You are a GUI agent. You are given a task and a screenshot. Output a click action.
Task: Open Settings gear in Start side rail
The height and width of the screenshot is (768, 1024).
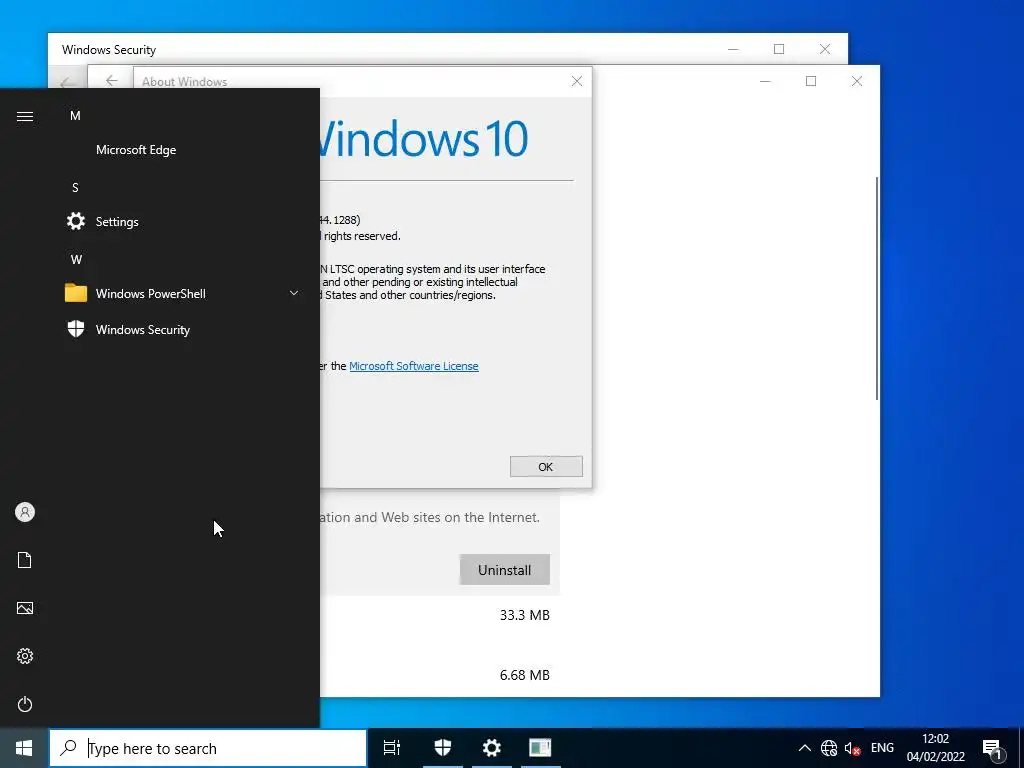pyautogui.click(x=25, y=656)
